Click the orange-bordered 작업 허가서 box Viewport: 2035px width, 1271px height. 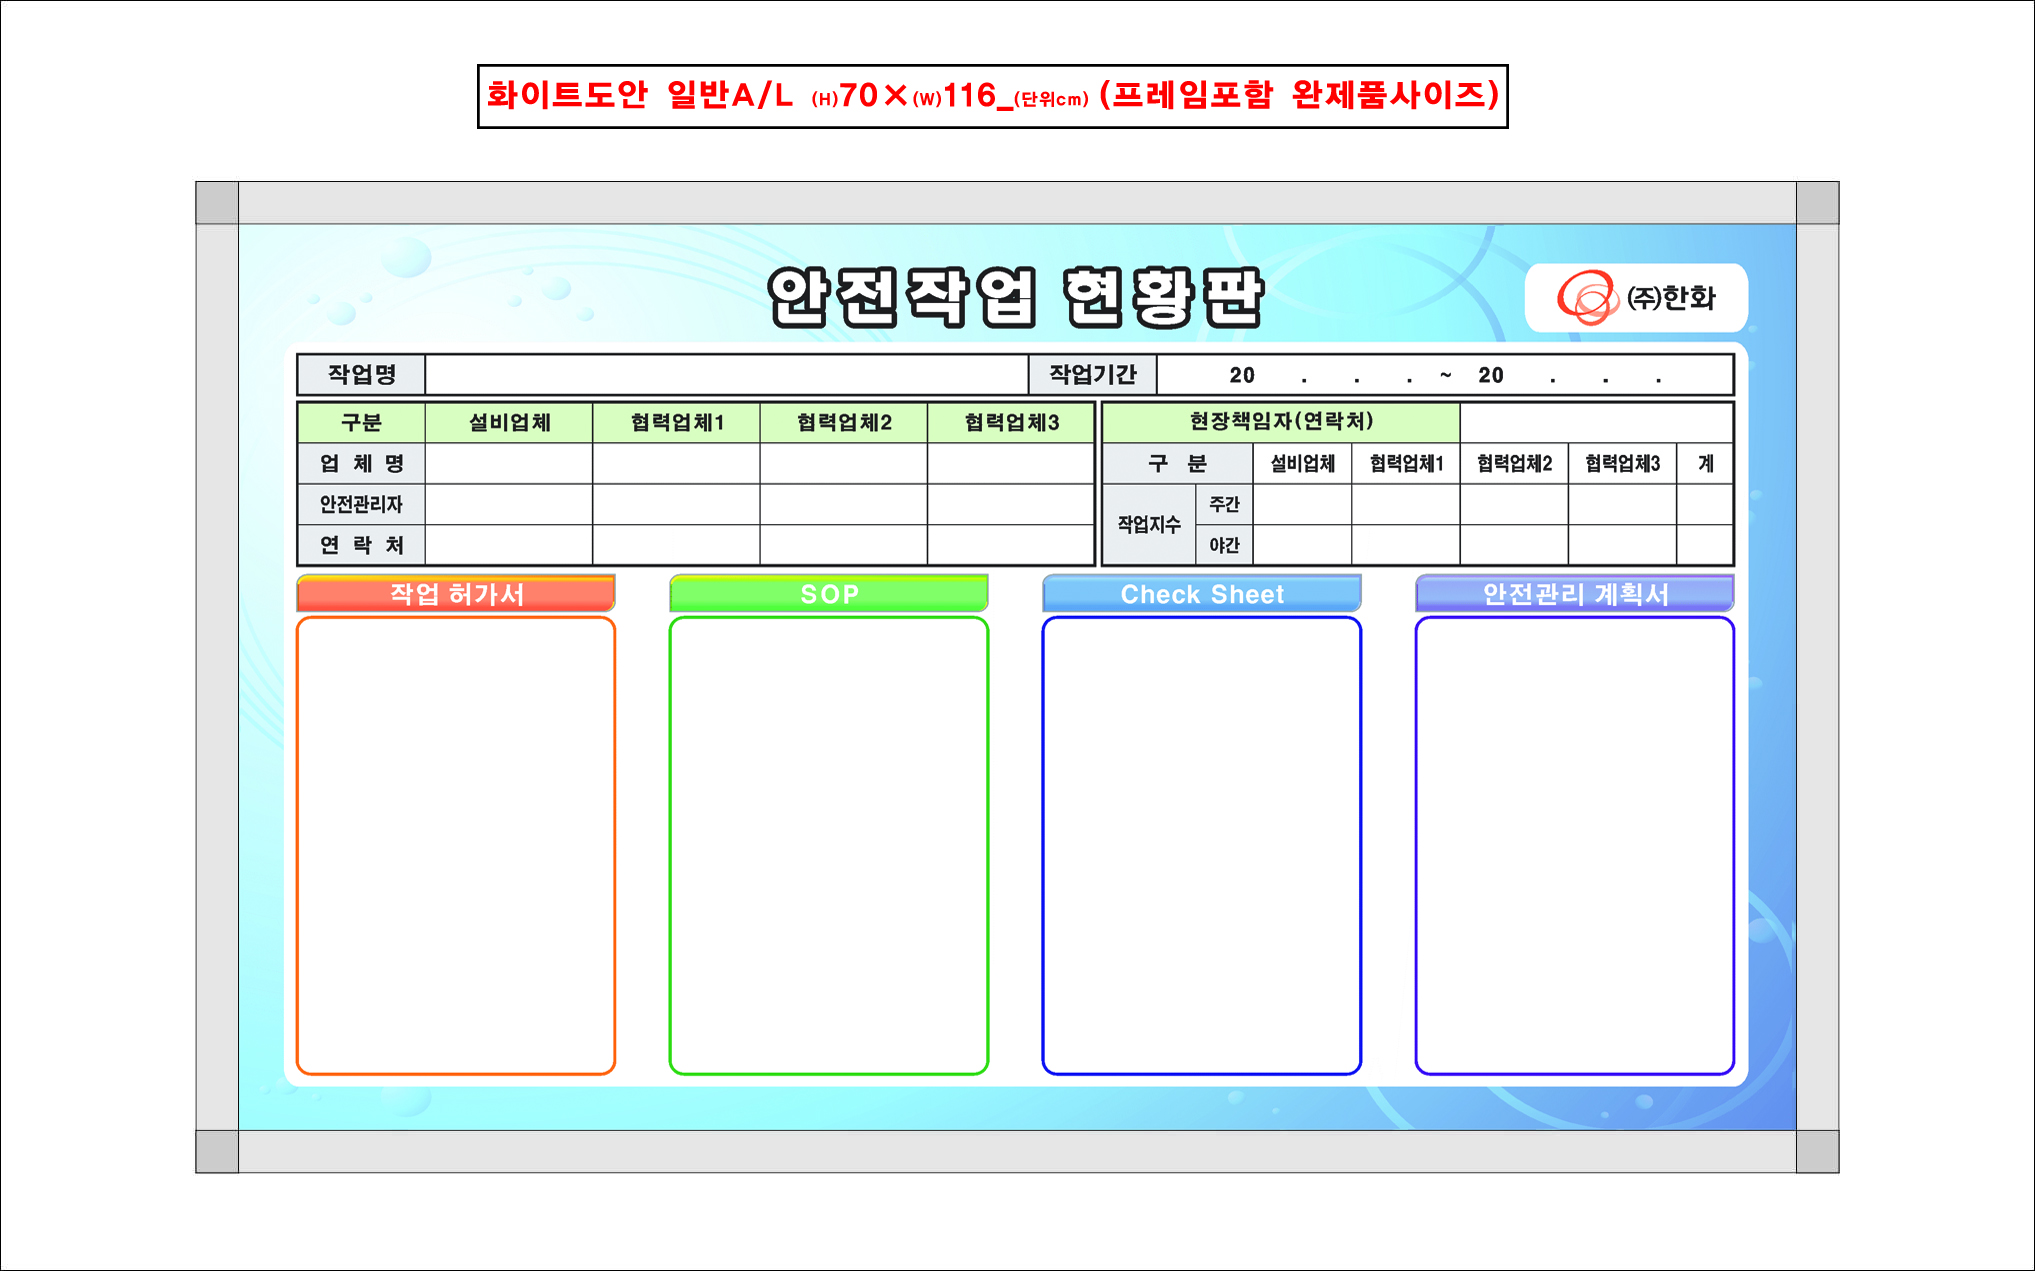456,845
